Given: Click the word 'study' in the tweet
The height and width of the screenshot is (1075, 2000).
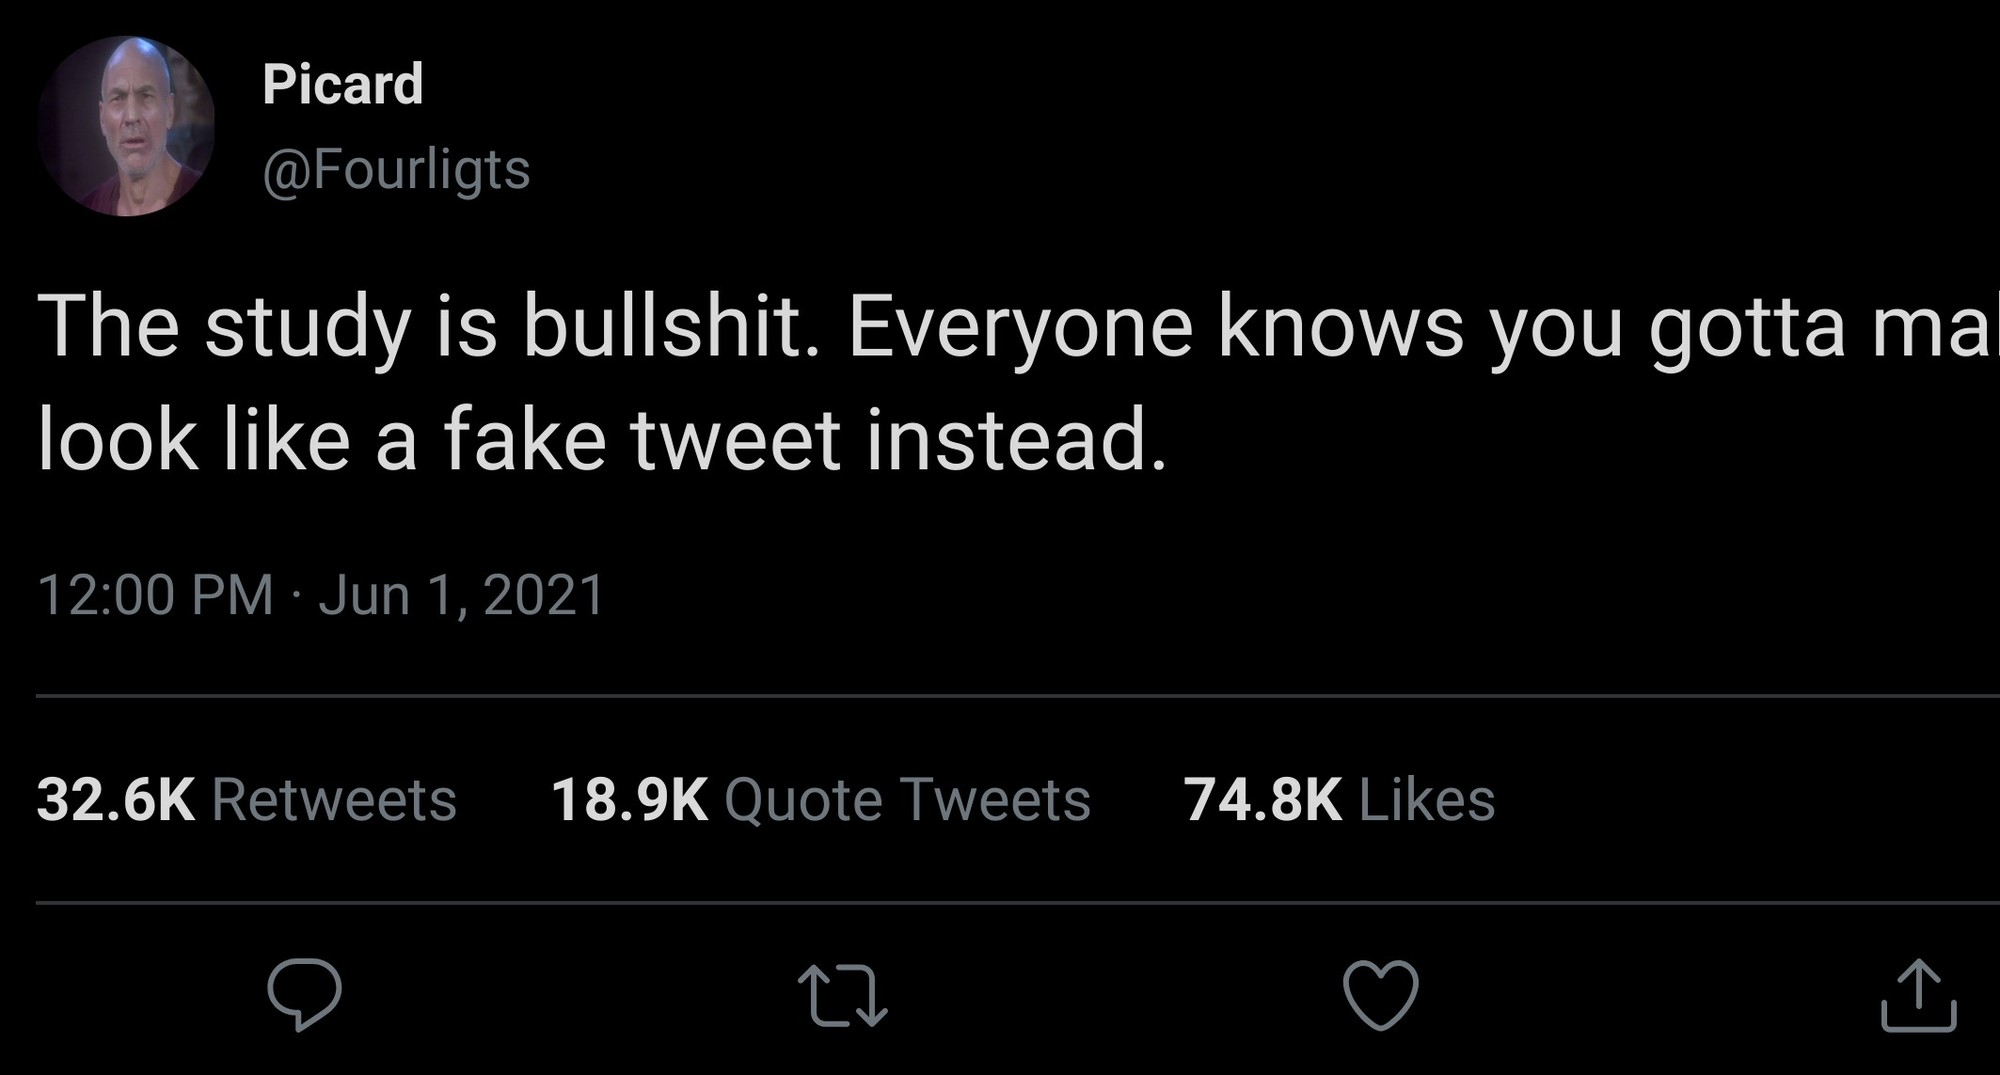Looking at the screenshot, I should [x=307, y=327].
